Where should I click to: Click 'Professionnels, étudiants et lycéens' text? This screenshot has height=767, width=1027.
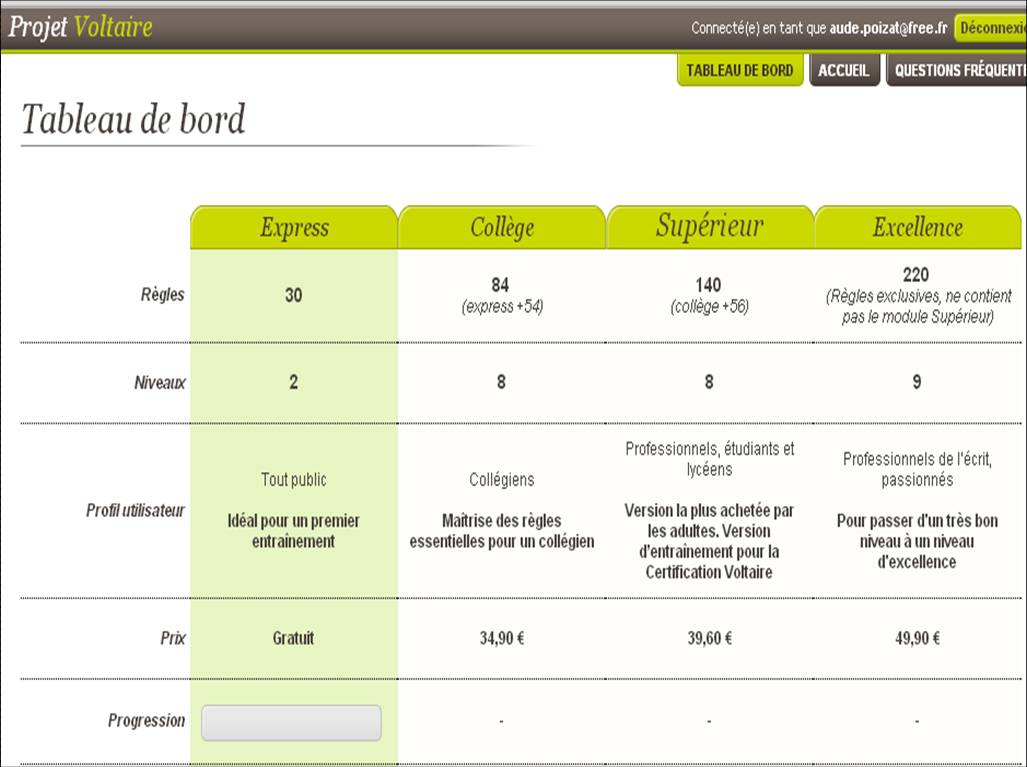709,459
